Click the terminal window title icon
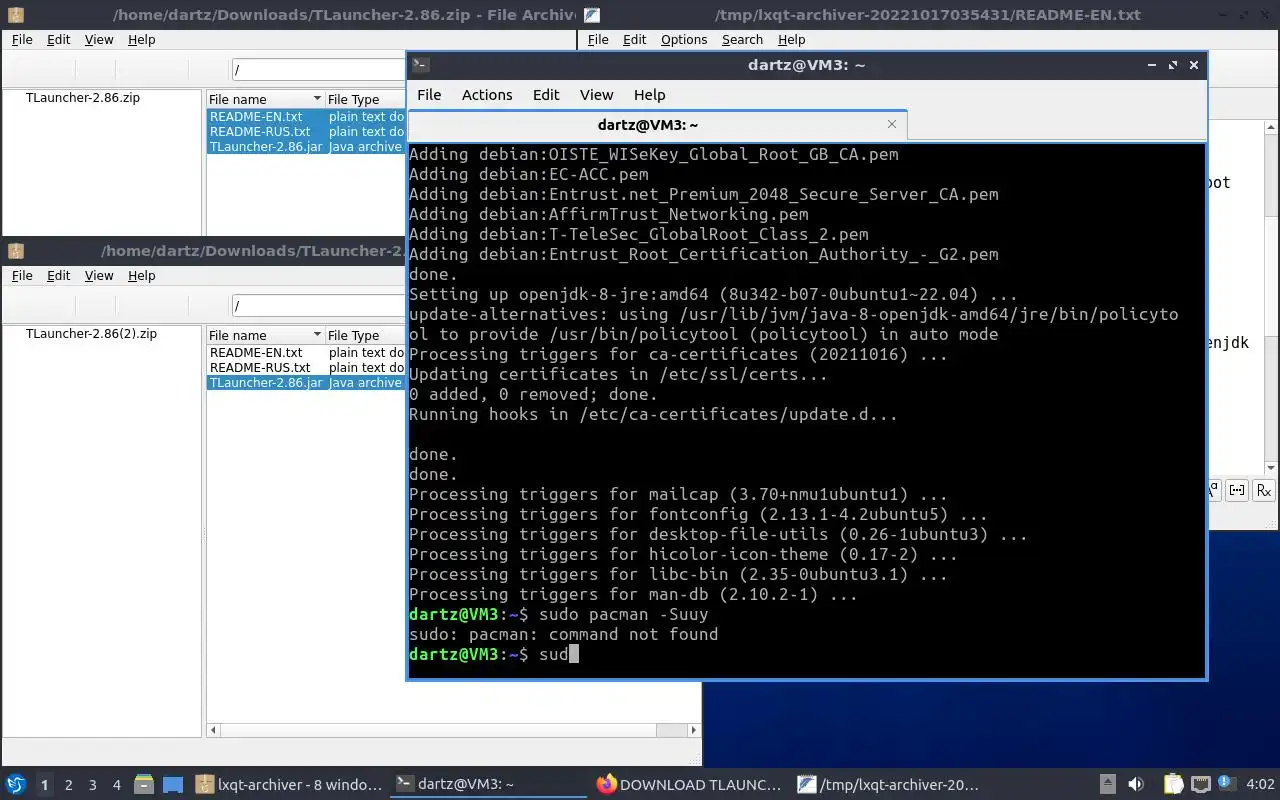 421,64
